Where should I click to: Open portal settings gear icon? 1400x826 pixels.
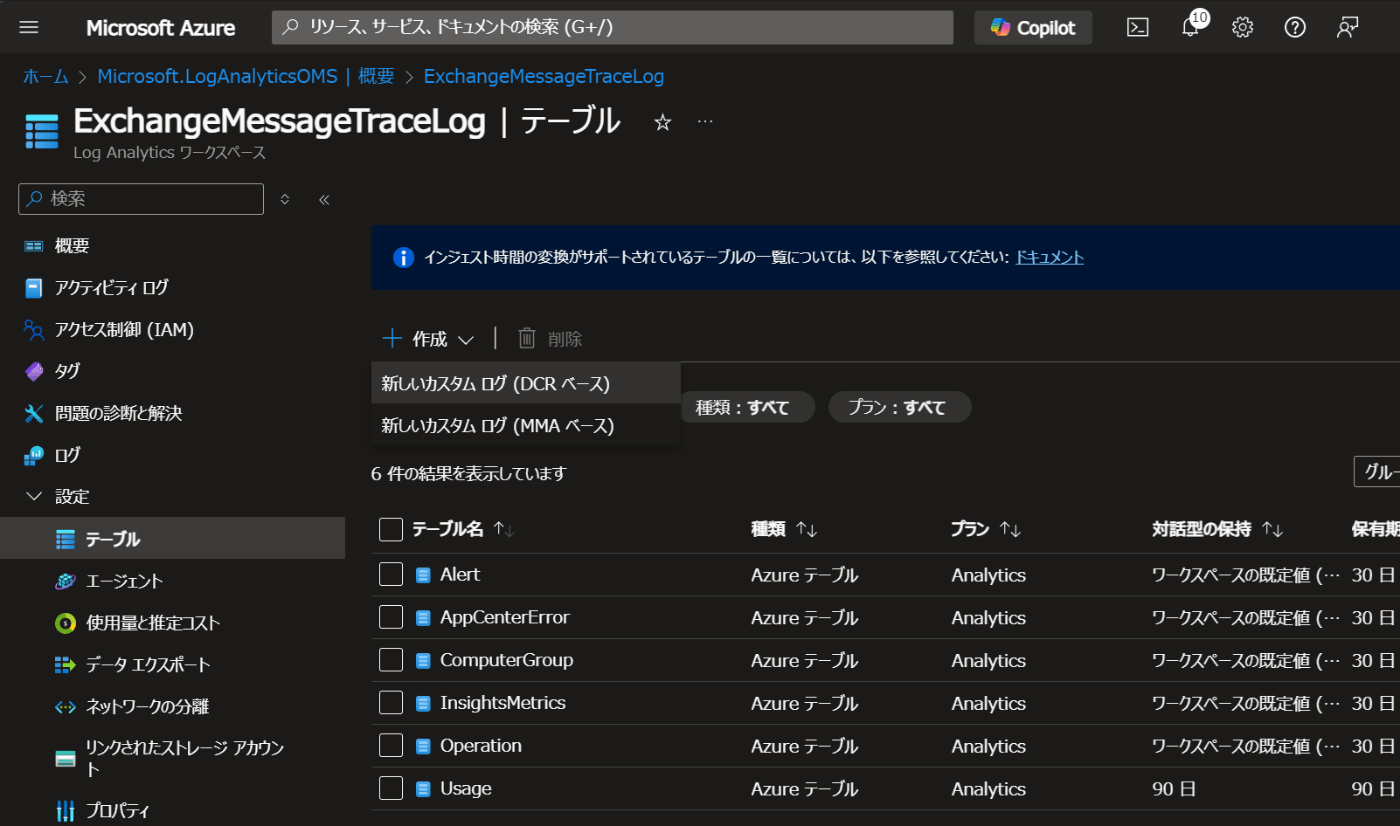(x=1243, y=28)
